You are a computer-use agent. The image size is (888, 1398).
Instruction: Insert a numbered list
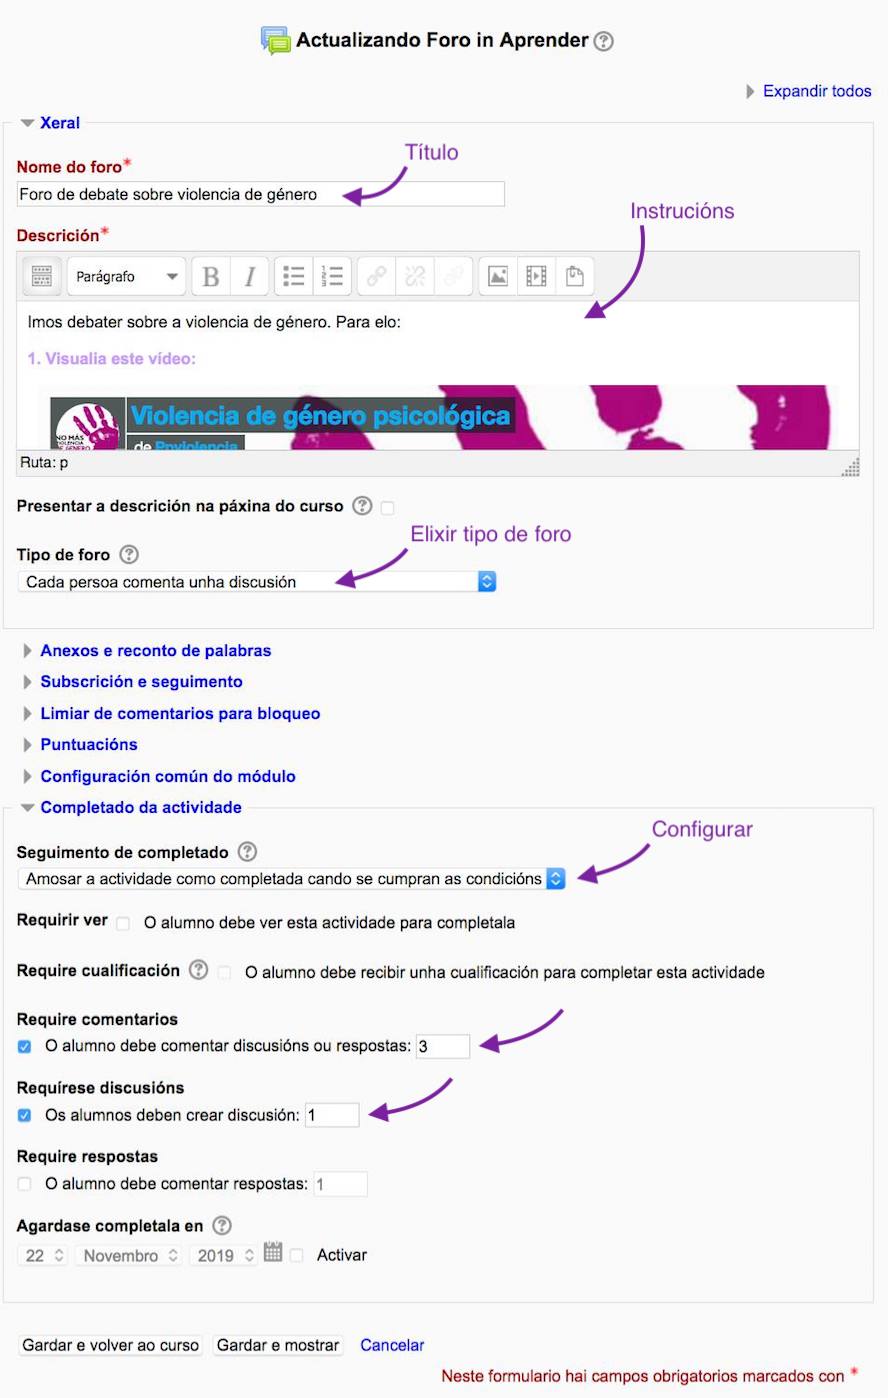(332, 277)
